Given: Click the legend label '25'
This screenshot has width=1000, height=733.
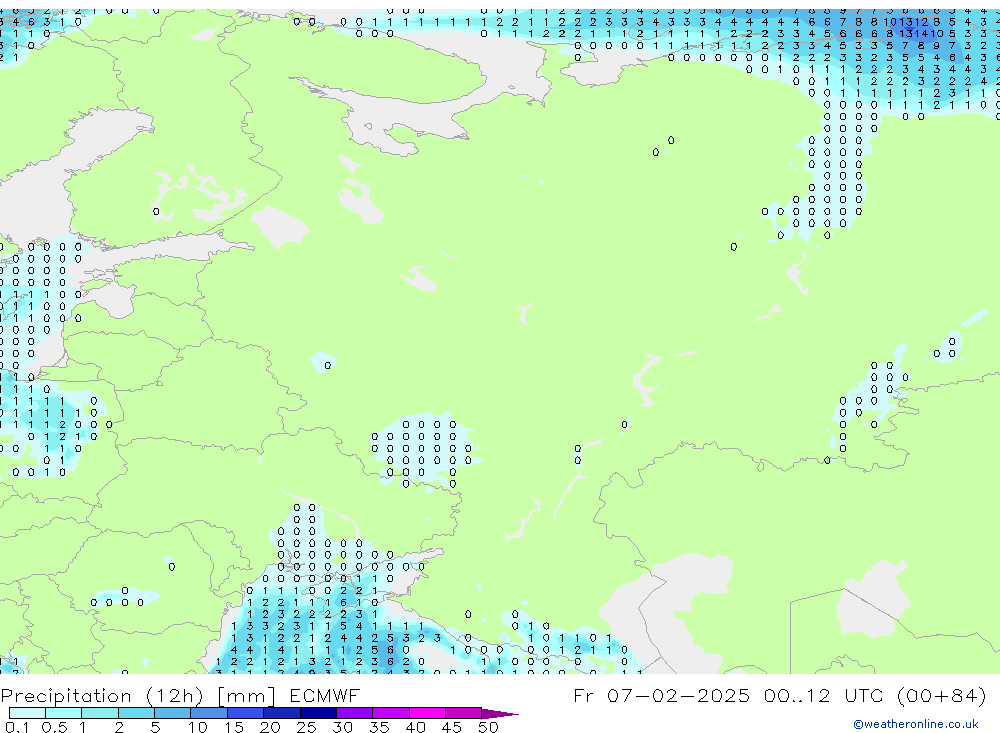Looking at the screenshot, I should (x=306, y=727).
